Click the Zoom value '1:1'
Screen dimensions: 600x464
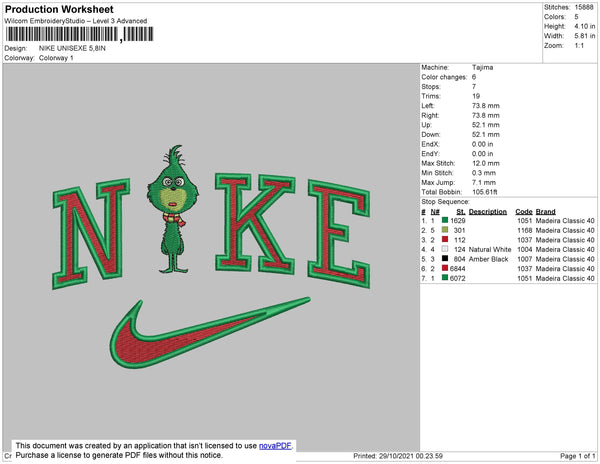pyautogui.click(x=579, y=46)
